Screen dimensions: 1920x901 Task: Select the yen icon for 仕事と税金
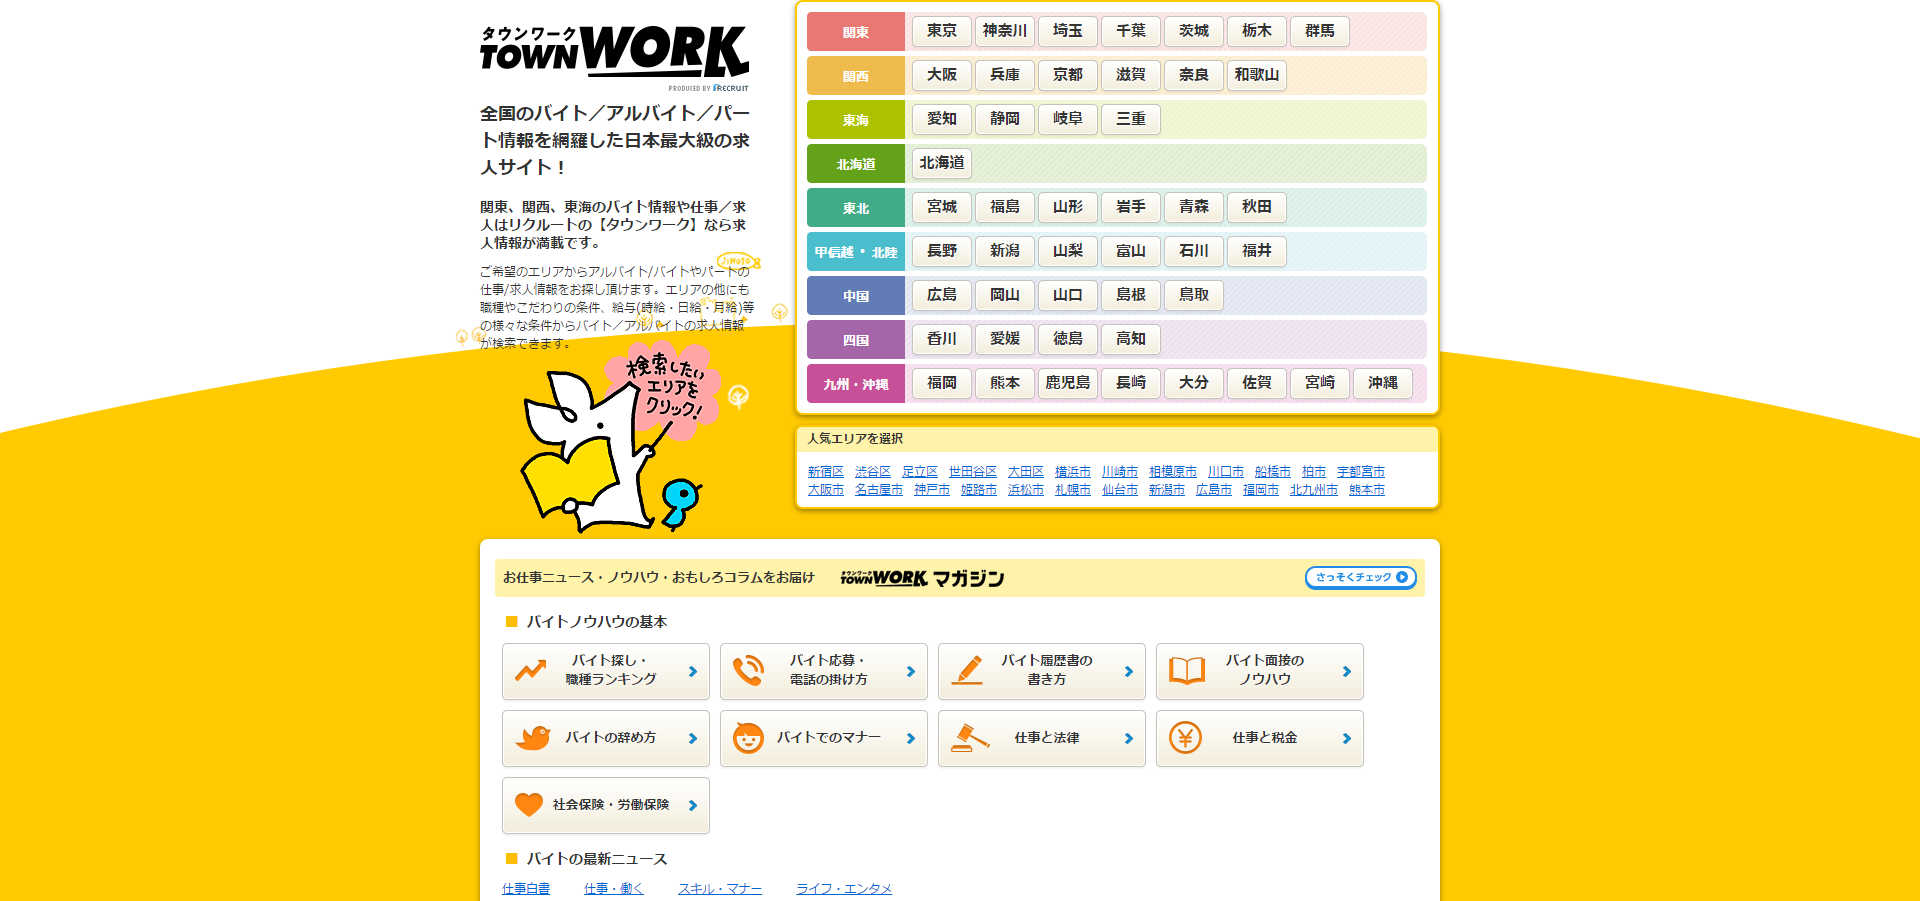(x=1185, y=738)
